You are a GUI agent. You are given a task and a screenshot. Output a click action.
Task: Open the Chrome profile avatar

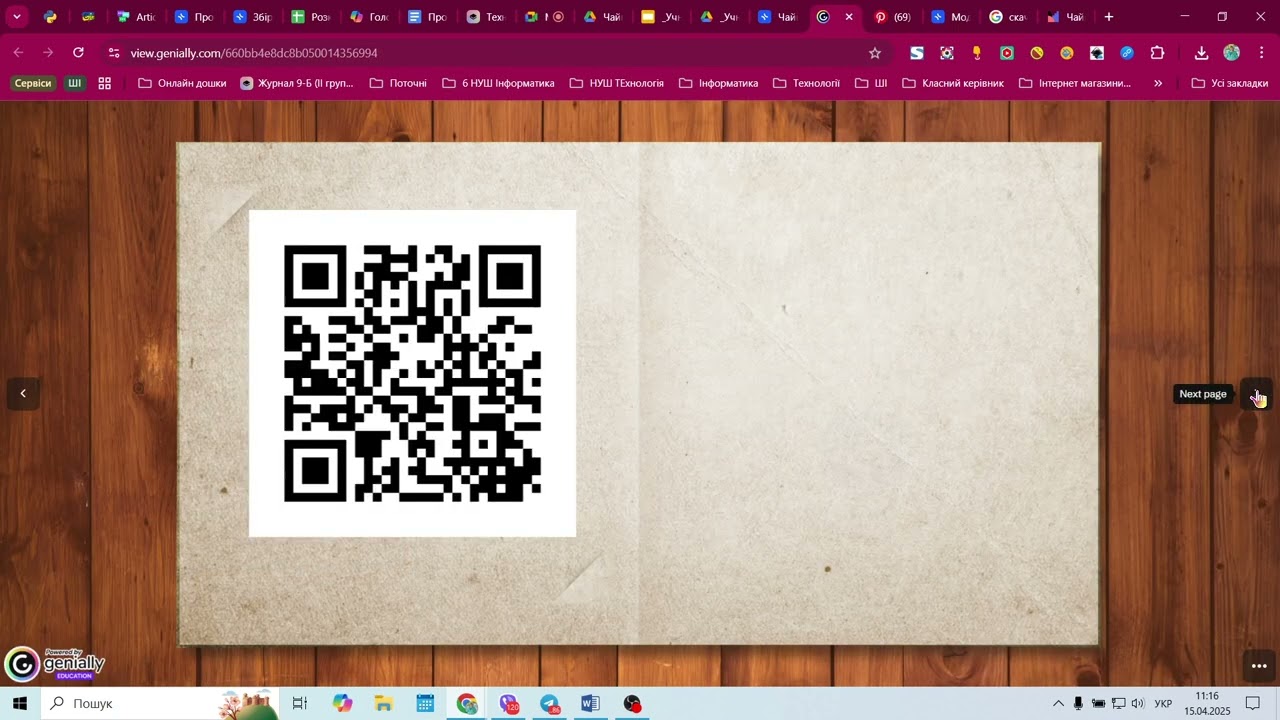pyautogui.click(x=1231, y=53)
